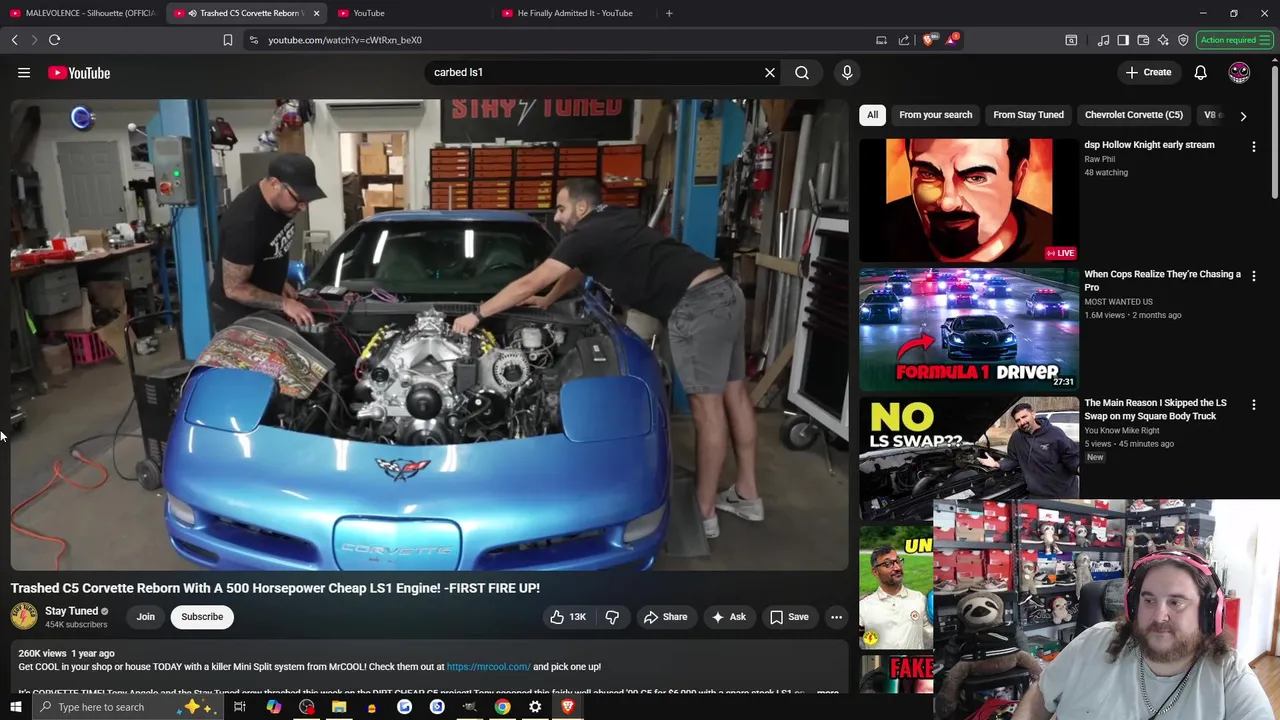Screen dimensions: 1280x720
Task: Clear the search text with the X
Action: pos(770,72)
